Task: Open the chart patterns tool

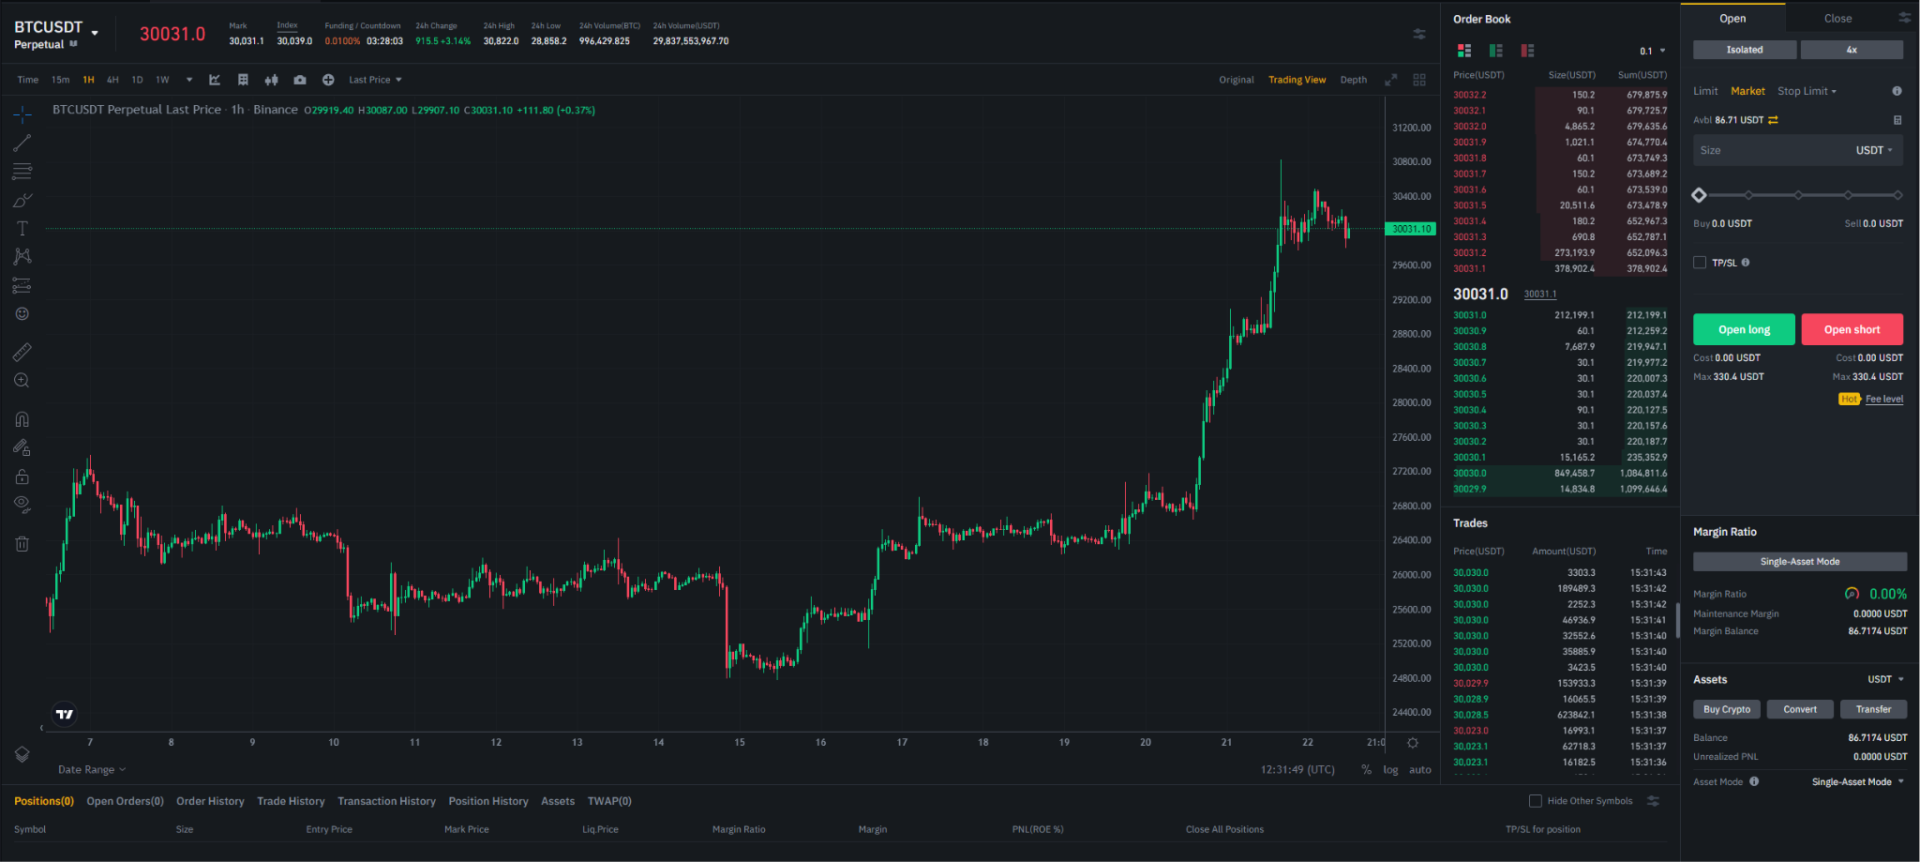Action: point(22,257)
